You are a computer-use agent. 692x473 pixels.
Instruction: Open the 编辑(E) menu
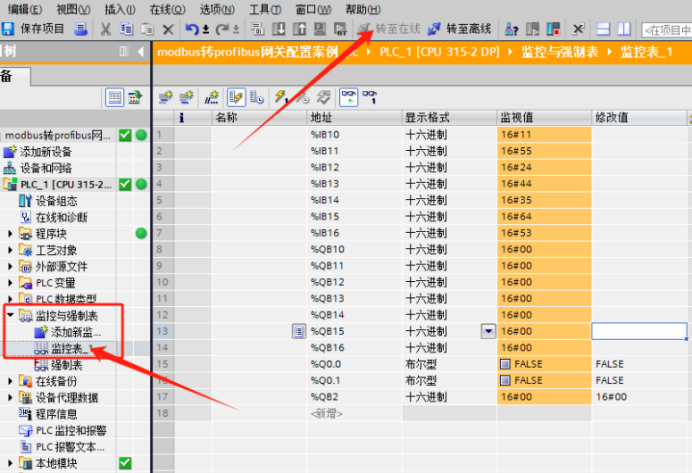[x=25, y=9]
